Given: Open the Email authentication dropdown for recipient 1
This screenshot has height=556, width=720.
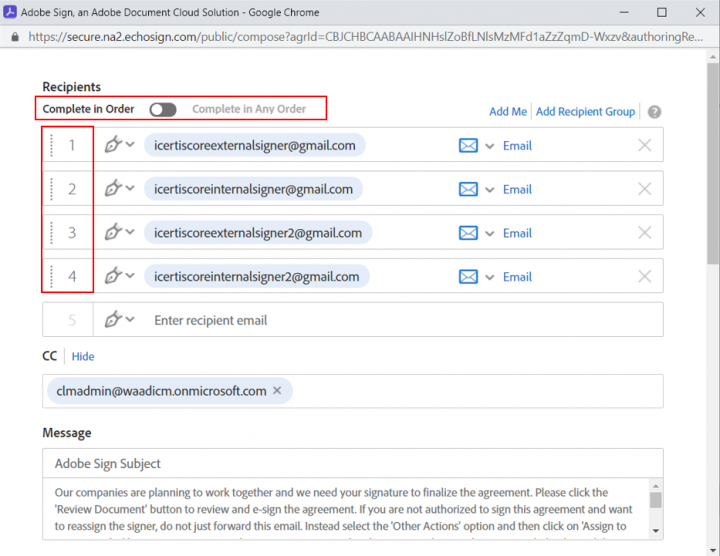Looking at the screenshot, I should click(490, 146).
